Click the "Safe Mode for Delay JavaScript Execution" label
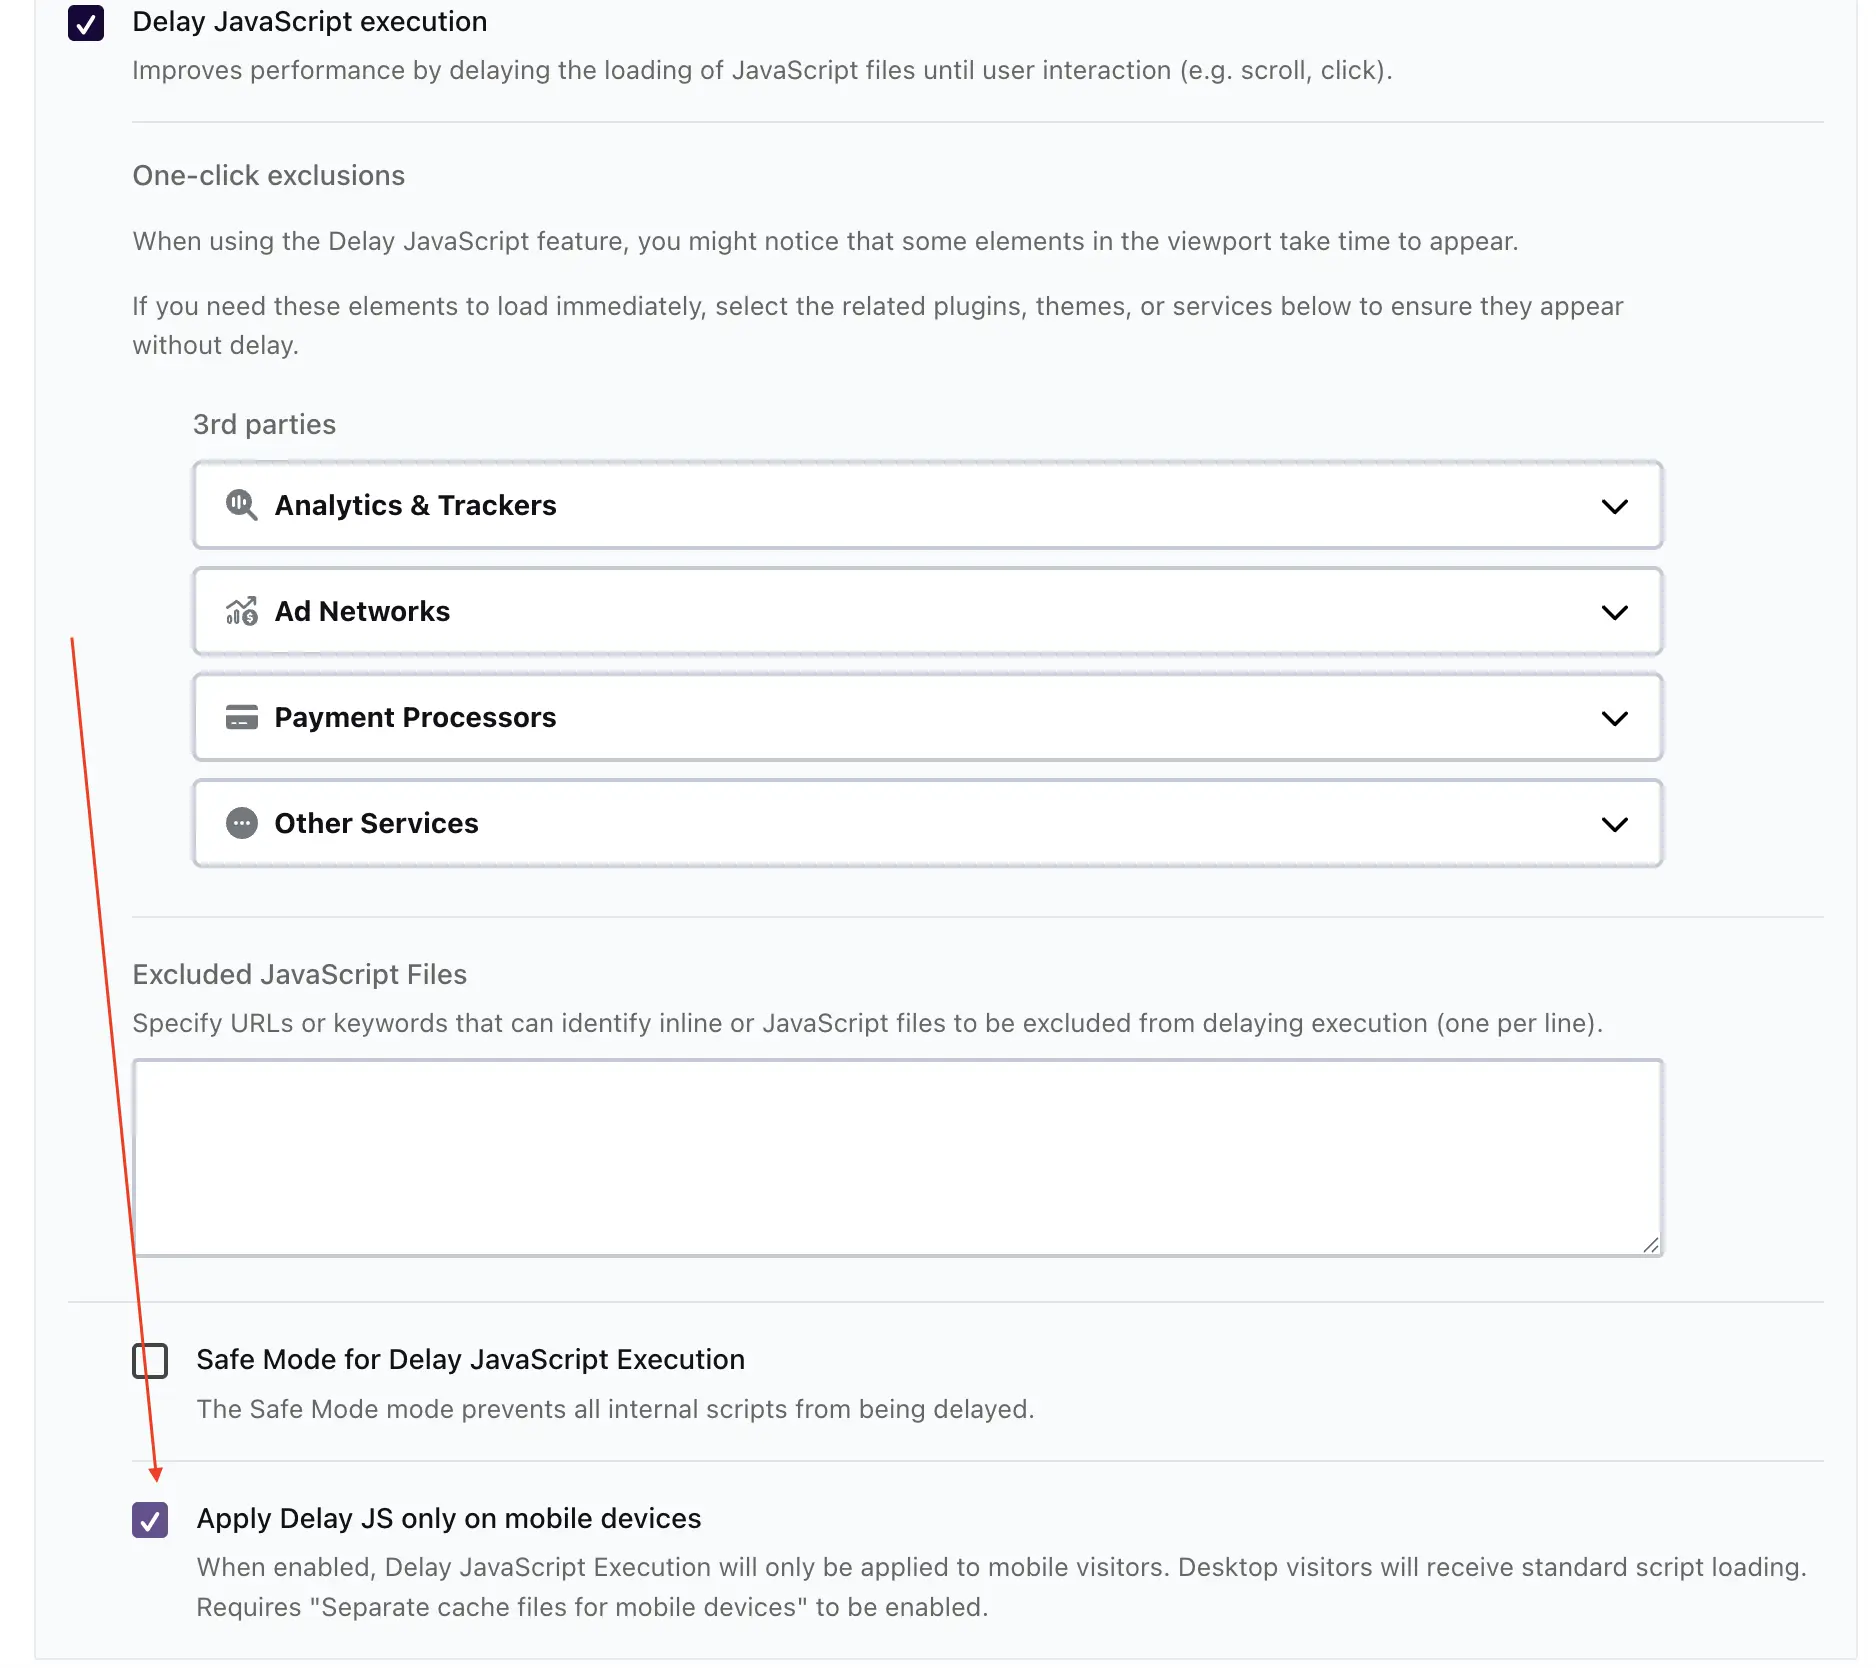Image resolution: width=1876 pixels, height=1668 pixels. pos(470,1359)
